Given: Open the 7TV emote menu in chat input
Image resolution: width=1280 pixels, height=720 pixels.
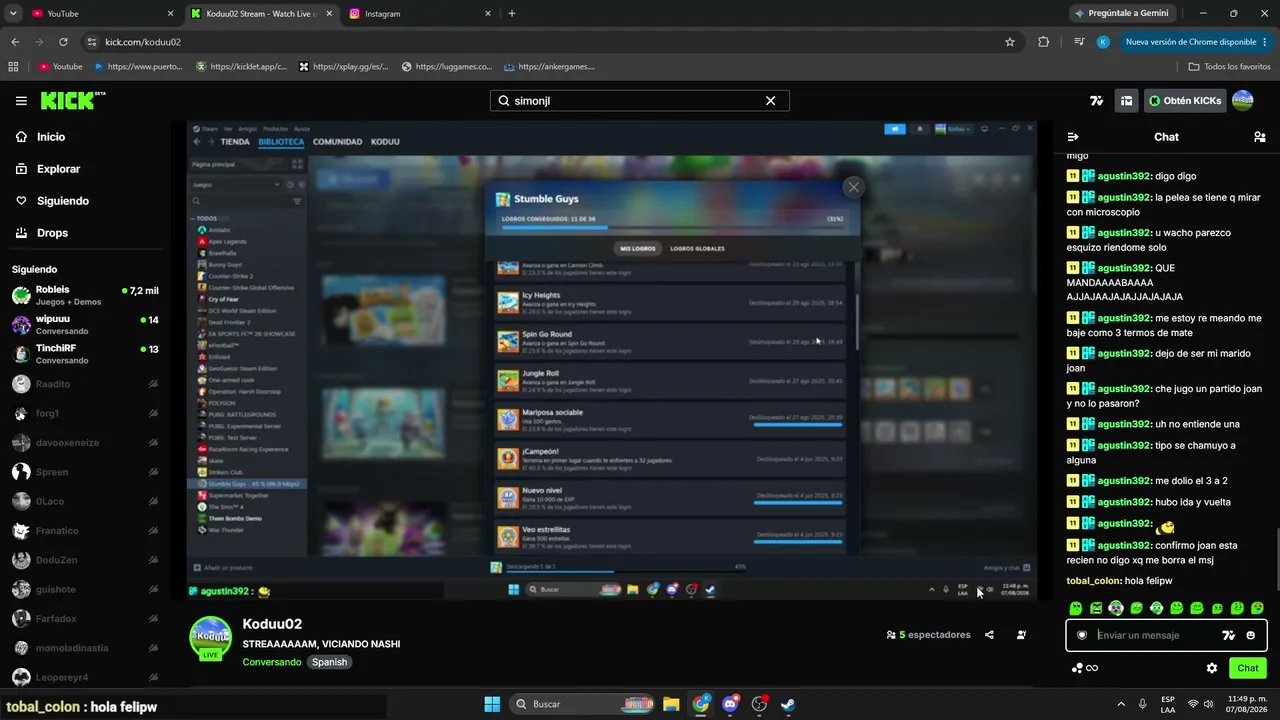Looking at the screenshot, I should coord(1229,635).
